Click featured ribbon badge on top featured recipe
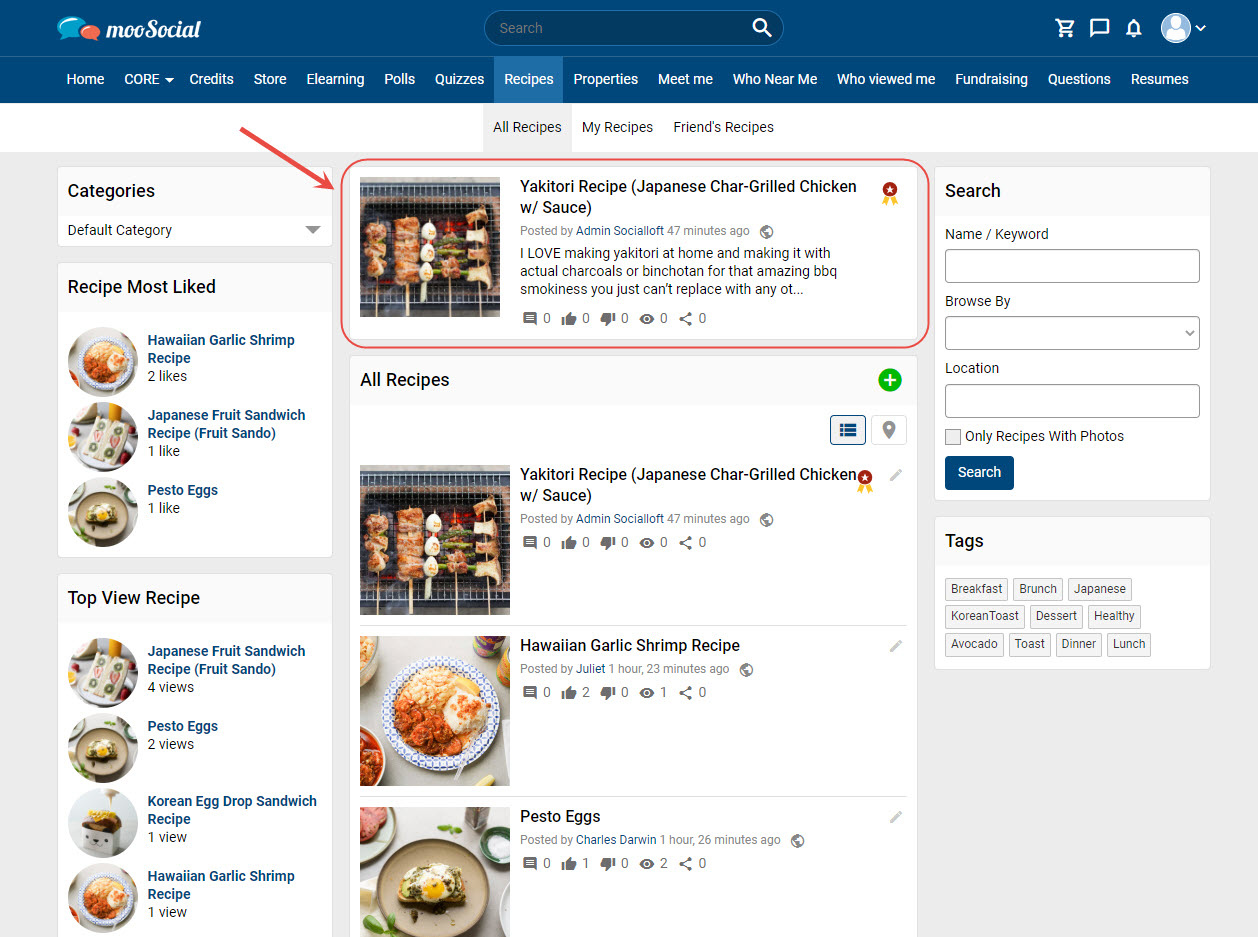The height and width of the screenshot is (937, 1258). pyautogui.click(x=890, y=193)
